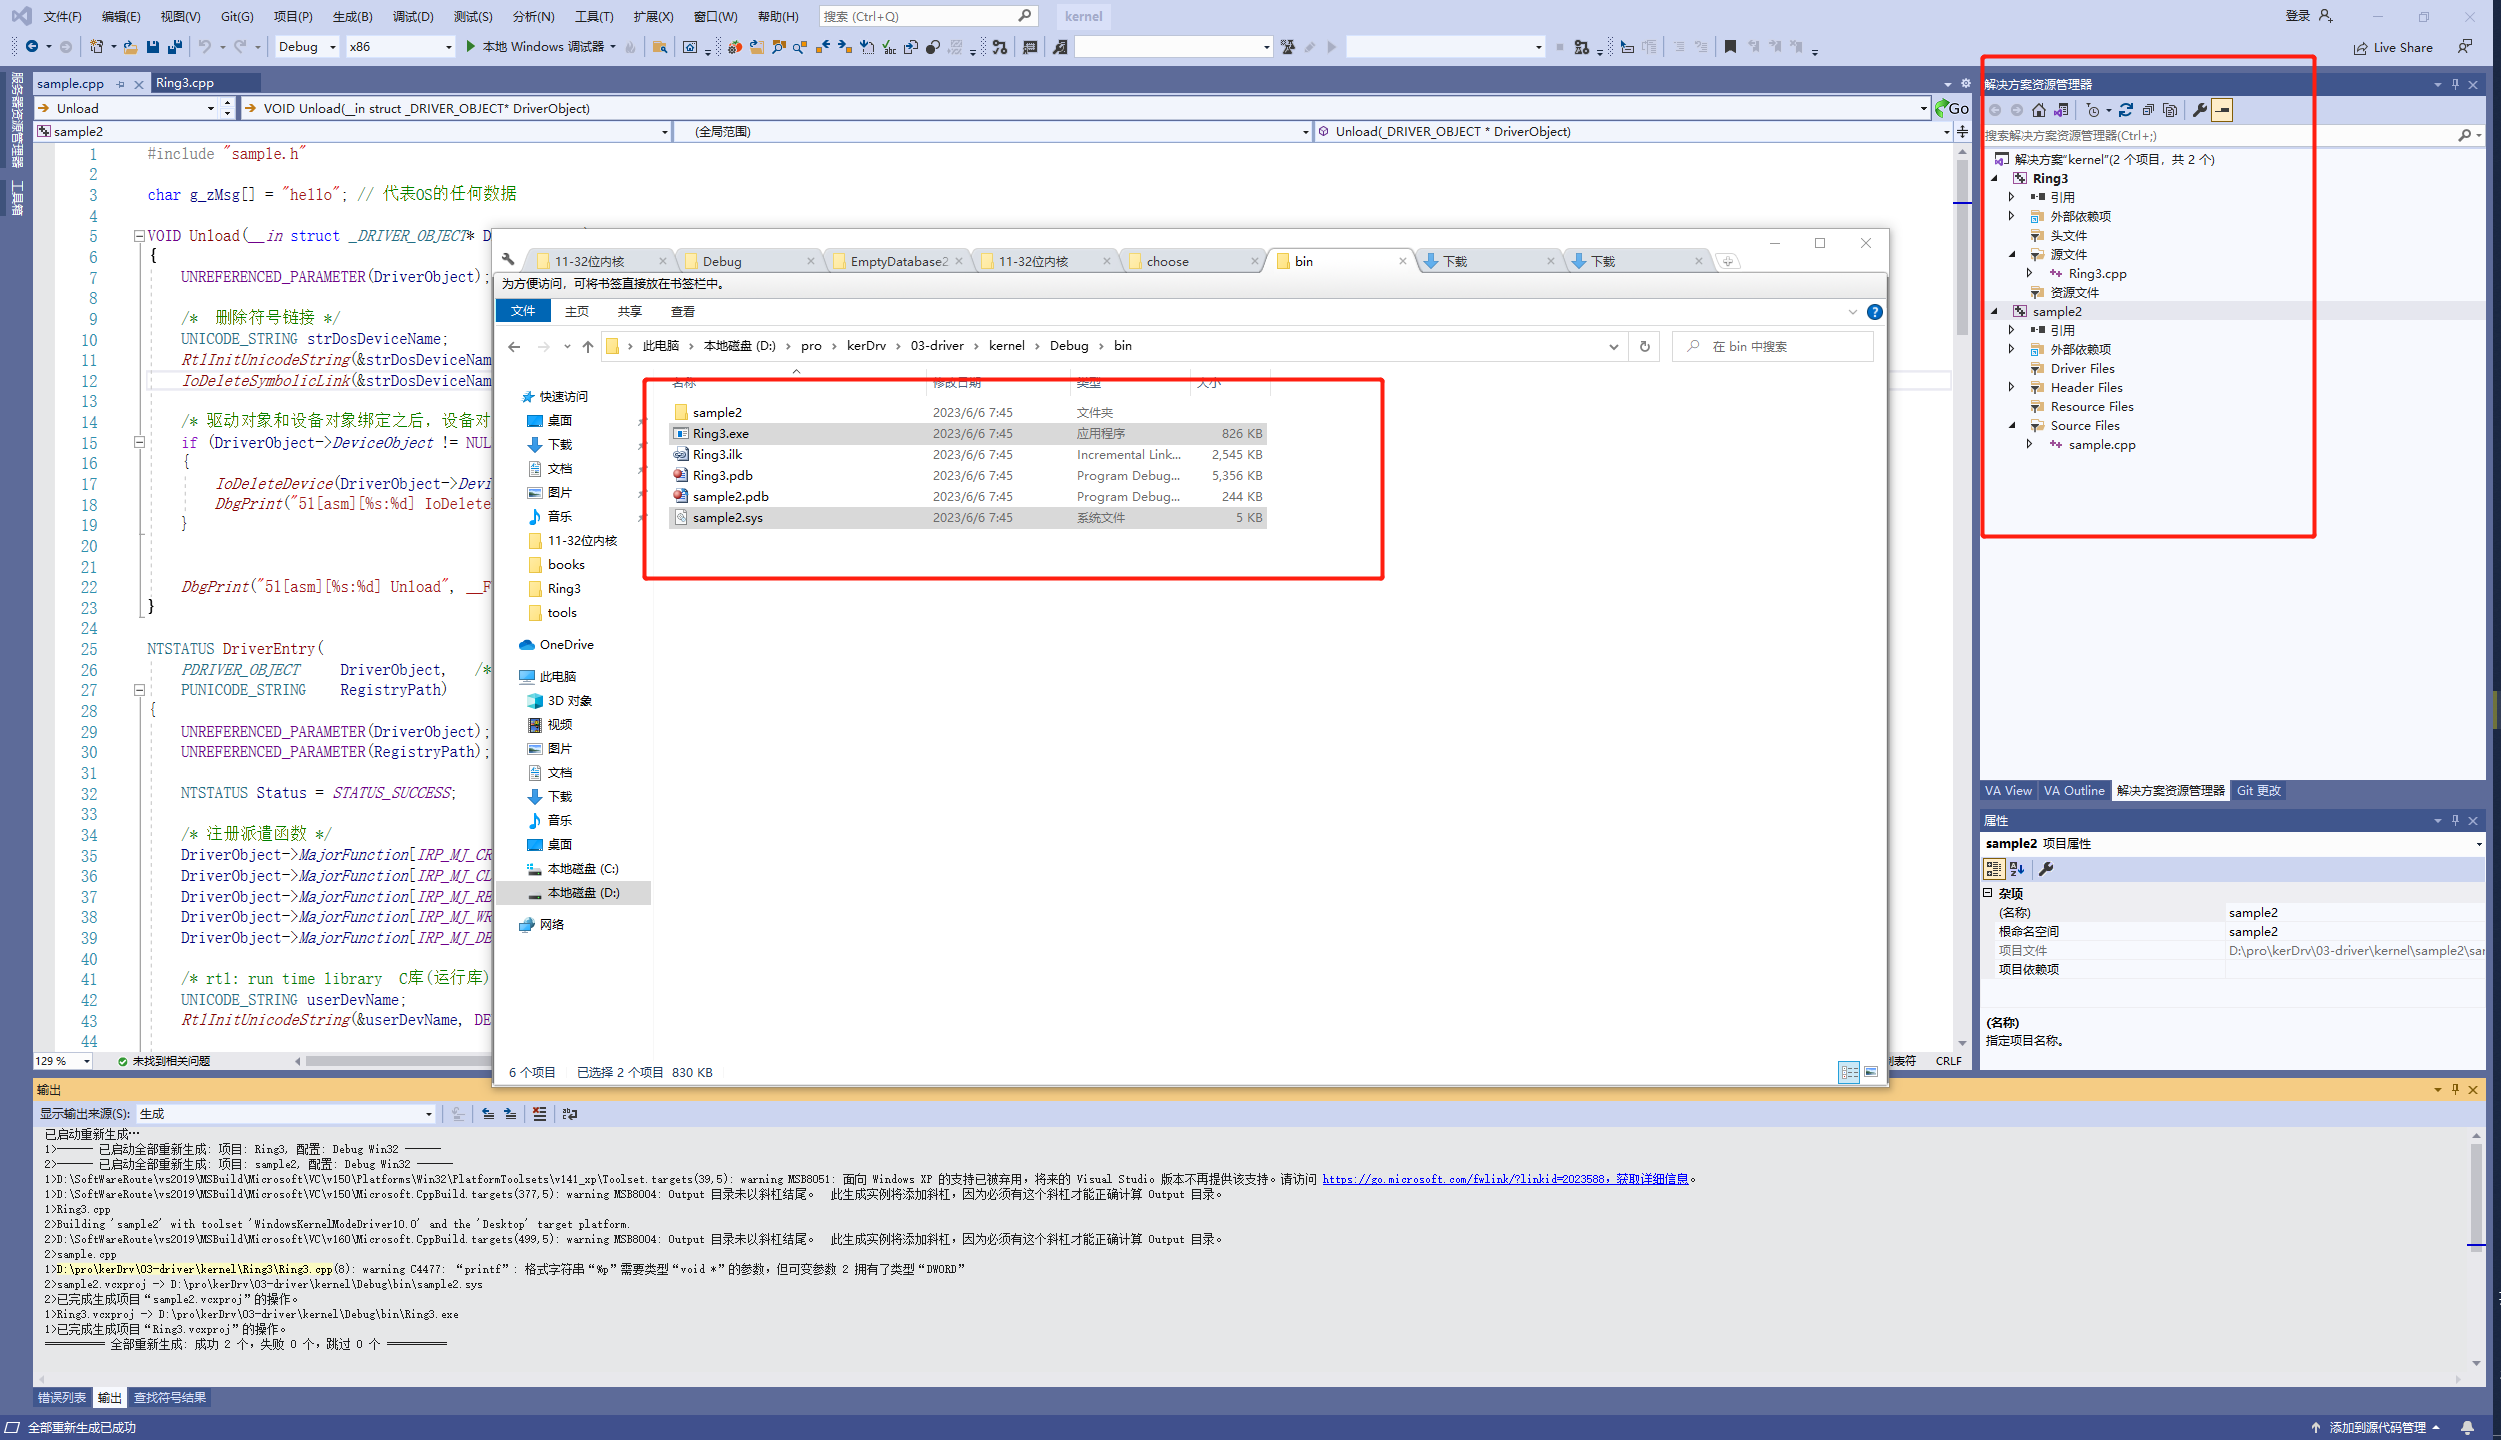Click the editor vertical scrollbar thumb
This screenshot has height=1440, width=2501.
[x=1962, y=250]
